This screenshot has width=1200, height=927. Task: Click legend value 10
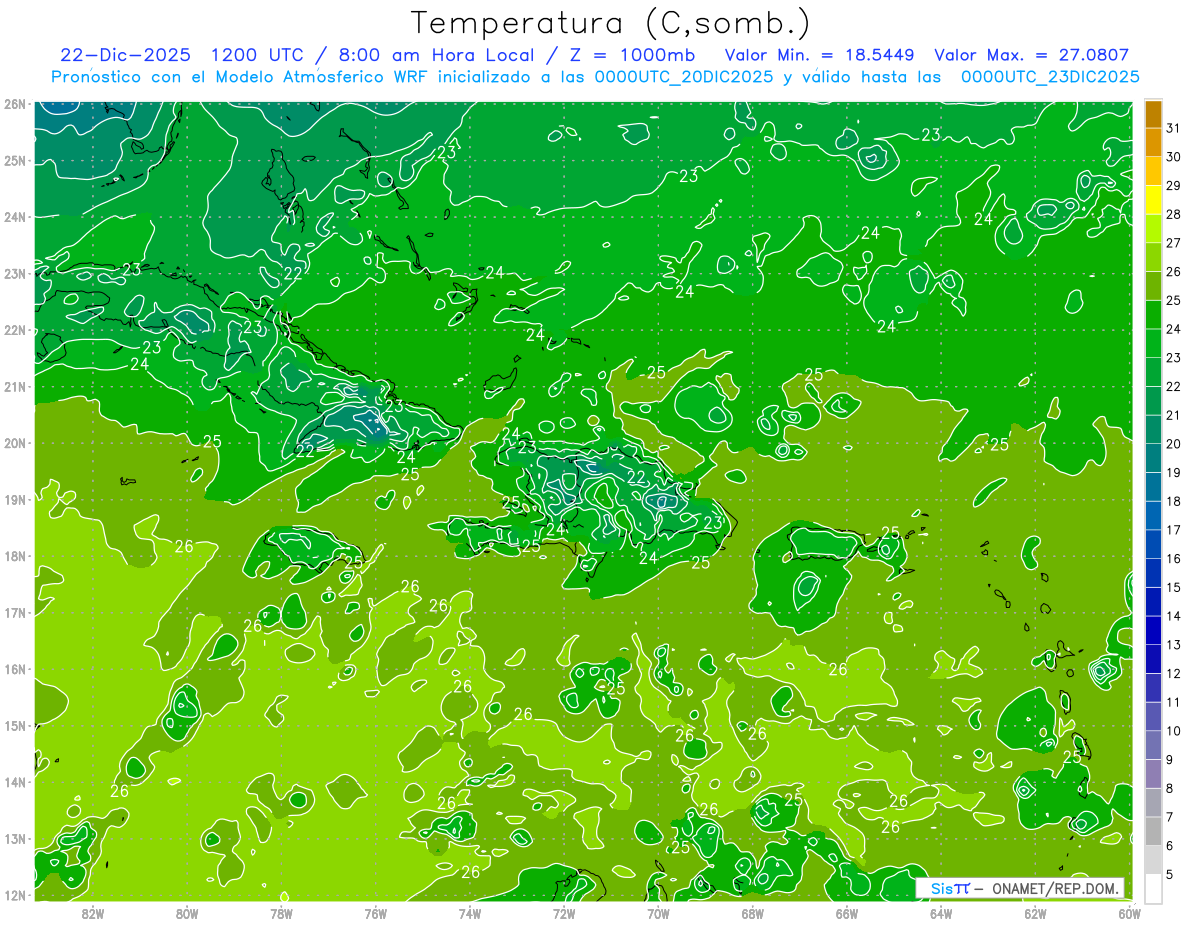point(1174,731)
